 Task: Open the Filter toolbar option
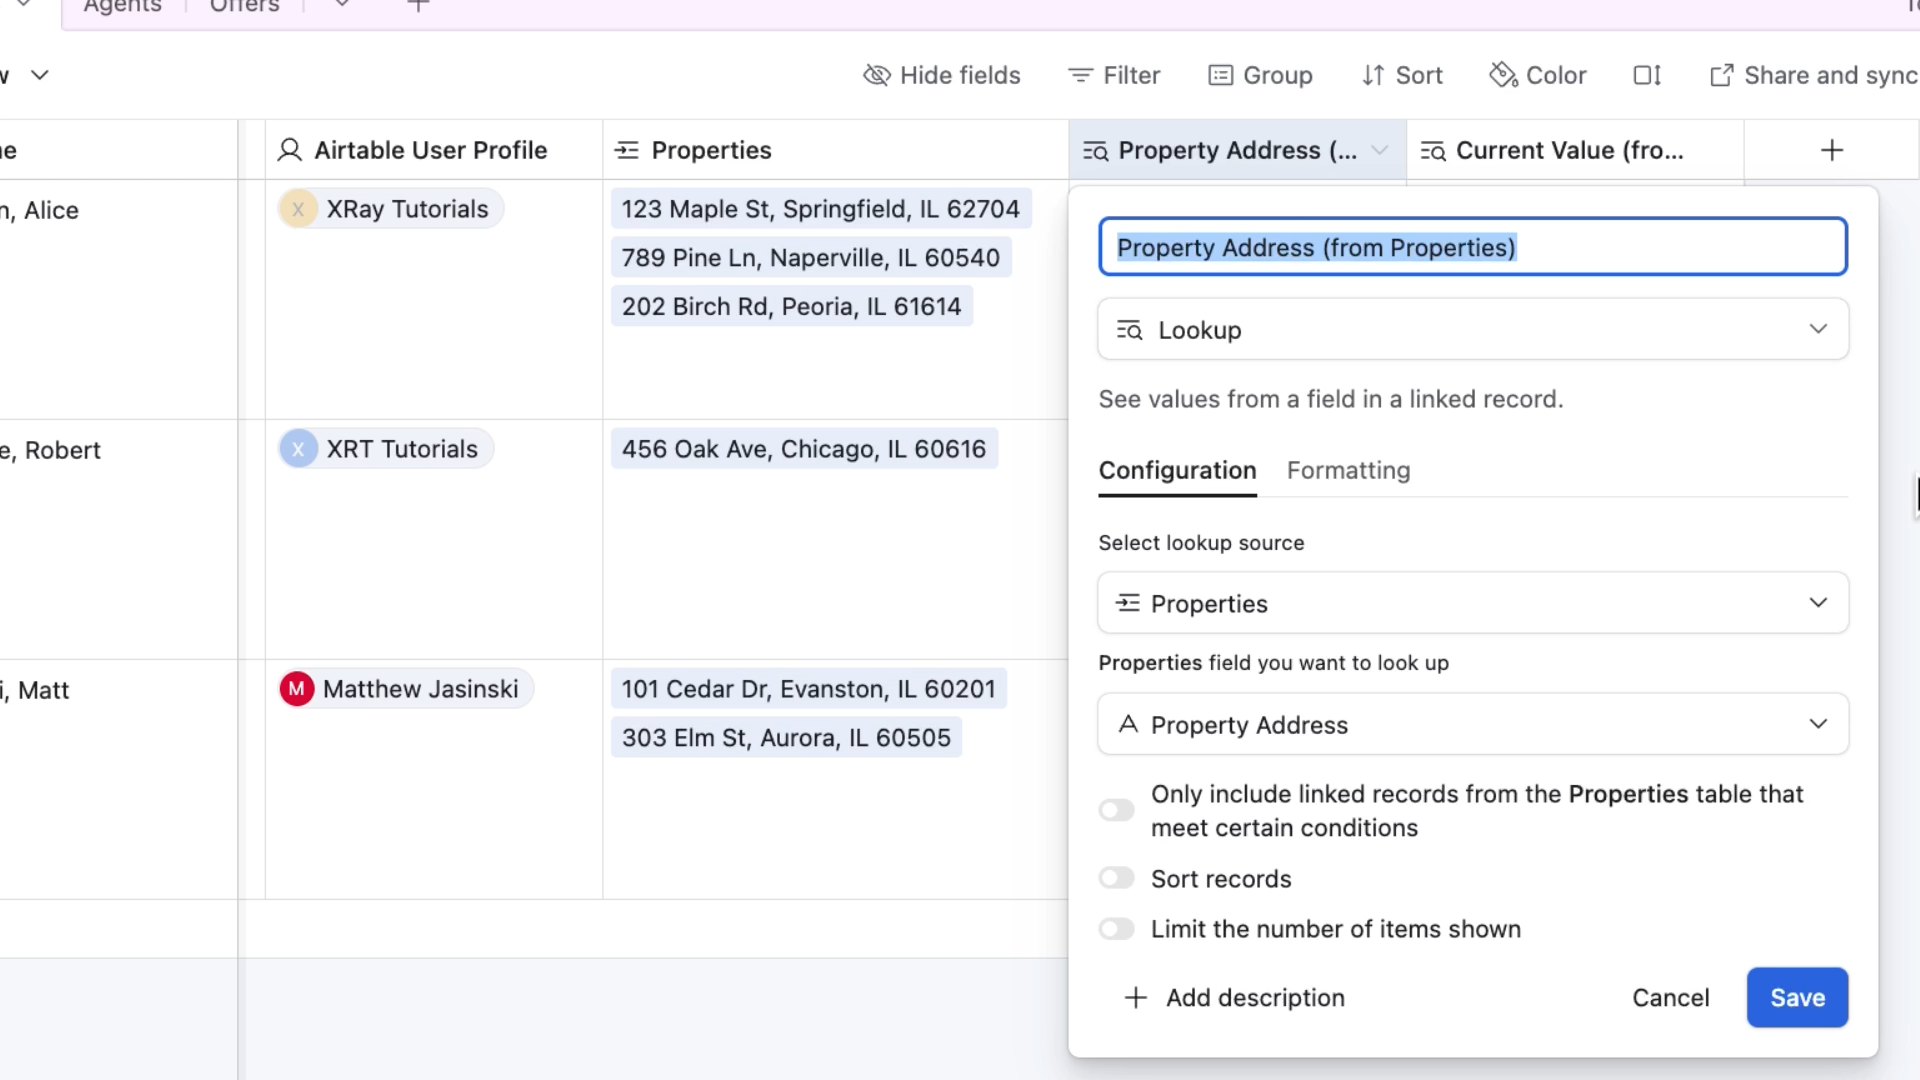click(1114, 75)
